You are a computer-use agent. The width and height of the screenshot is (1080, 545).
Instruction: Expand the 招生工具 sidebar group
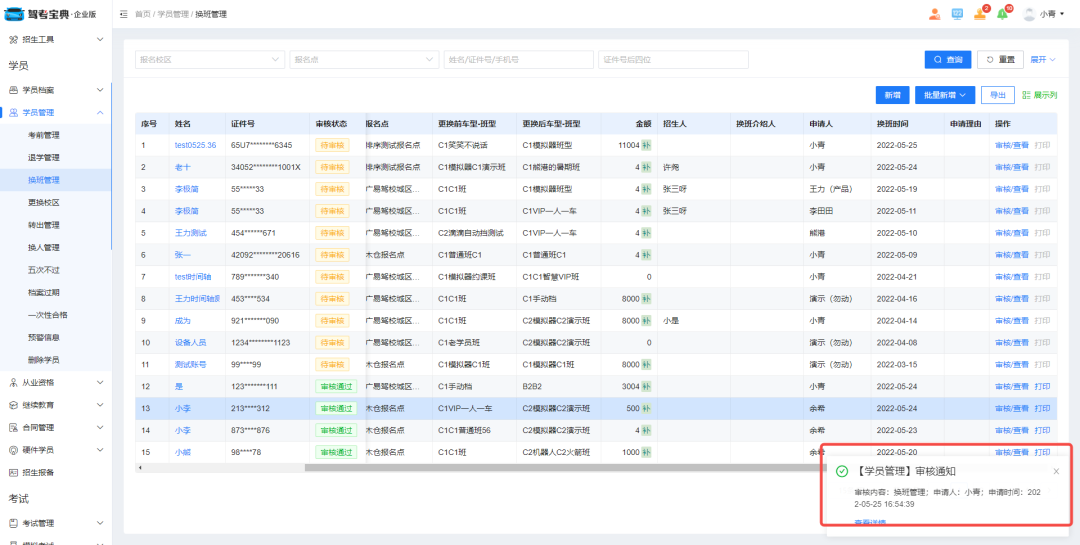100,39
